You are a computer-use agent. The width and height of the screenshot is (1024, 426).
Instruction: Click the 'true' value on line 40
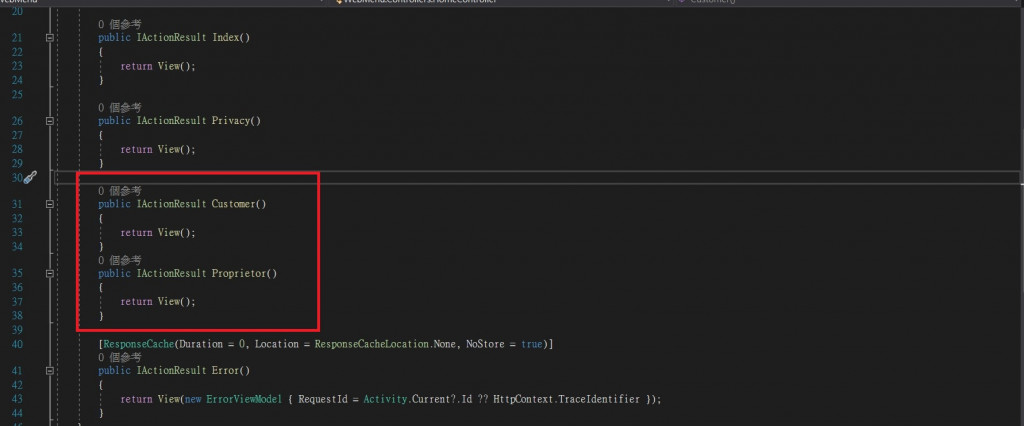click(532, 344)
